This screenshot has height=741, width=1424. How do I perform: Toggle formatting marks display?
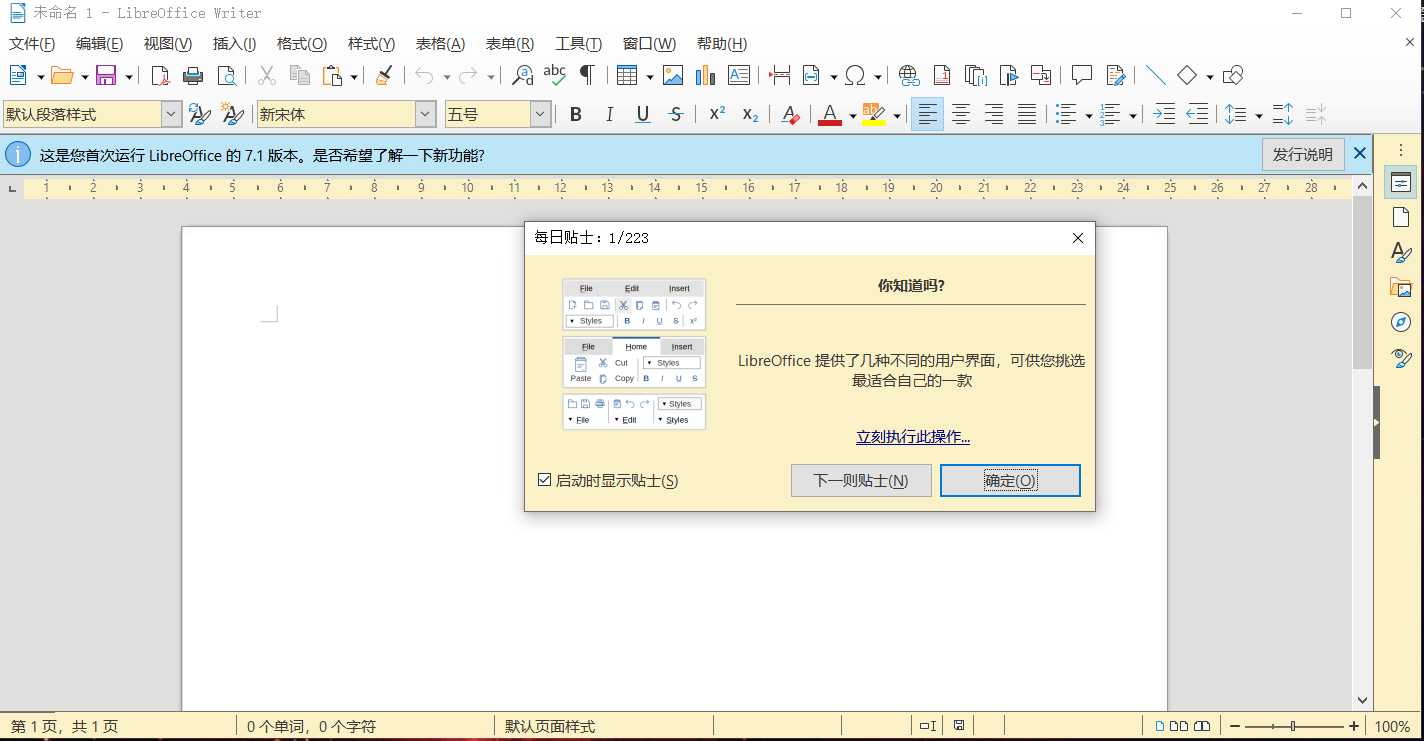589,75
